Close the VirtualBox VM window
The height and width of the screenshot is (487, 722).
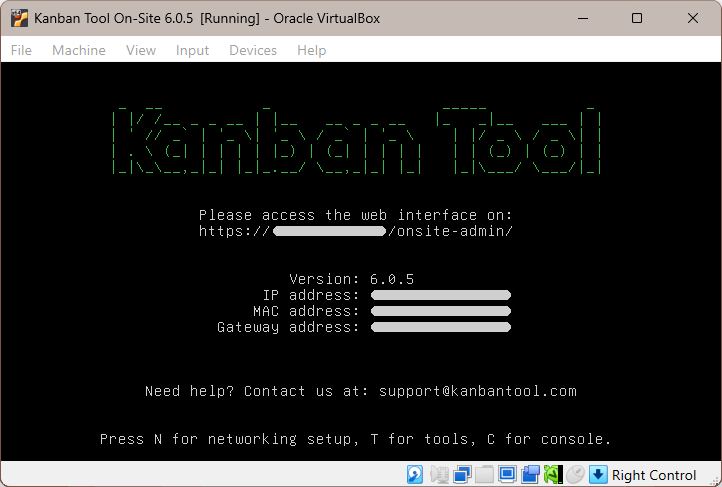[x=693, y=18]
